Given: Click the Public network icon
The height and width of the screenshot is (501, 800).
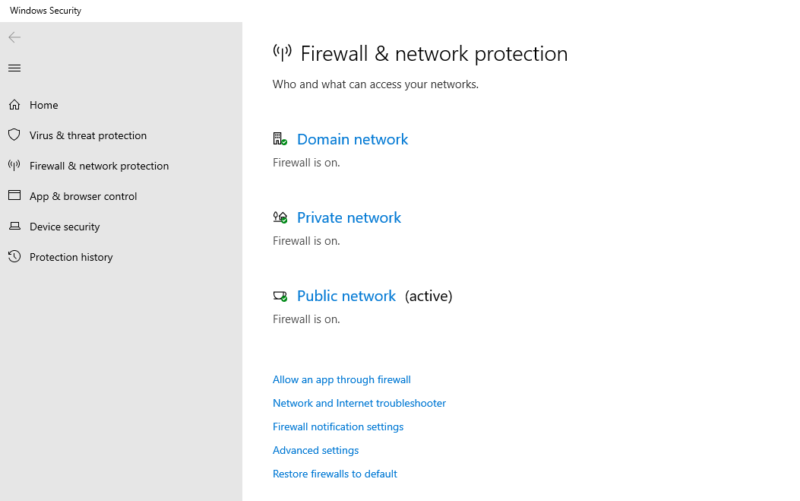Looking at the screenshot, I should [x=280, y=296].
